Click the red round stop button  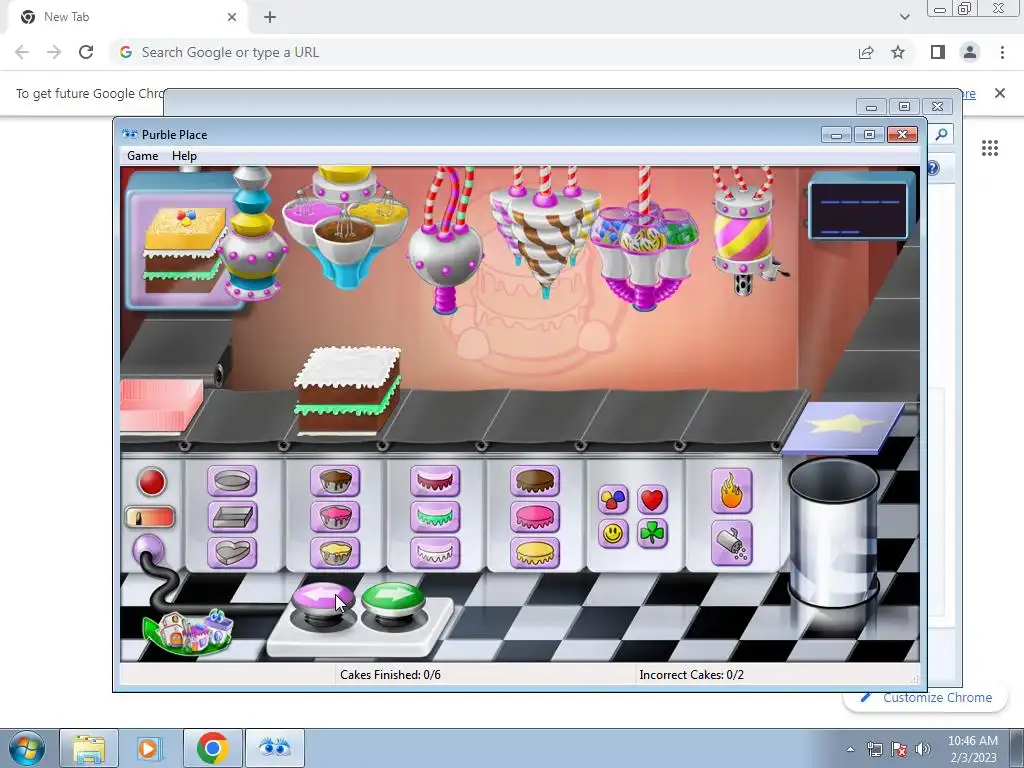click(152, 482)
